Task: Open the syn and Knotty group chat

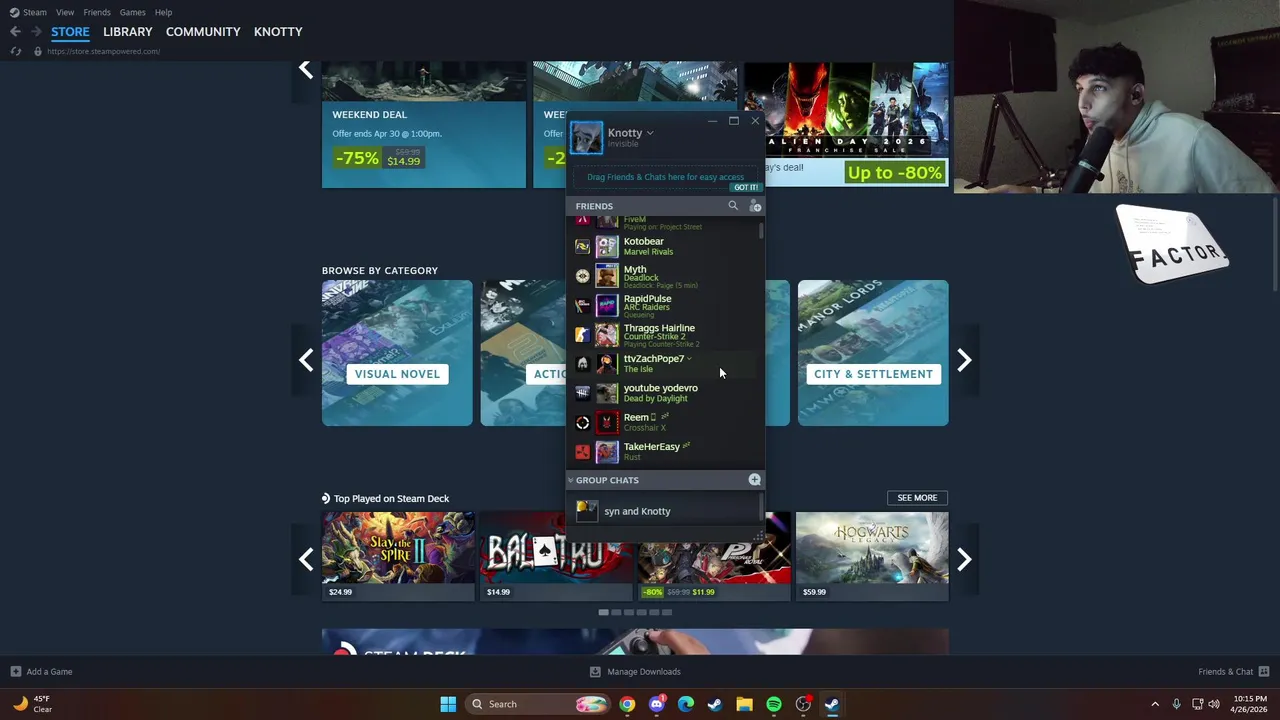Action: point(663,511)
